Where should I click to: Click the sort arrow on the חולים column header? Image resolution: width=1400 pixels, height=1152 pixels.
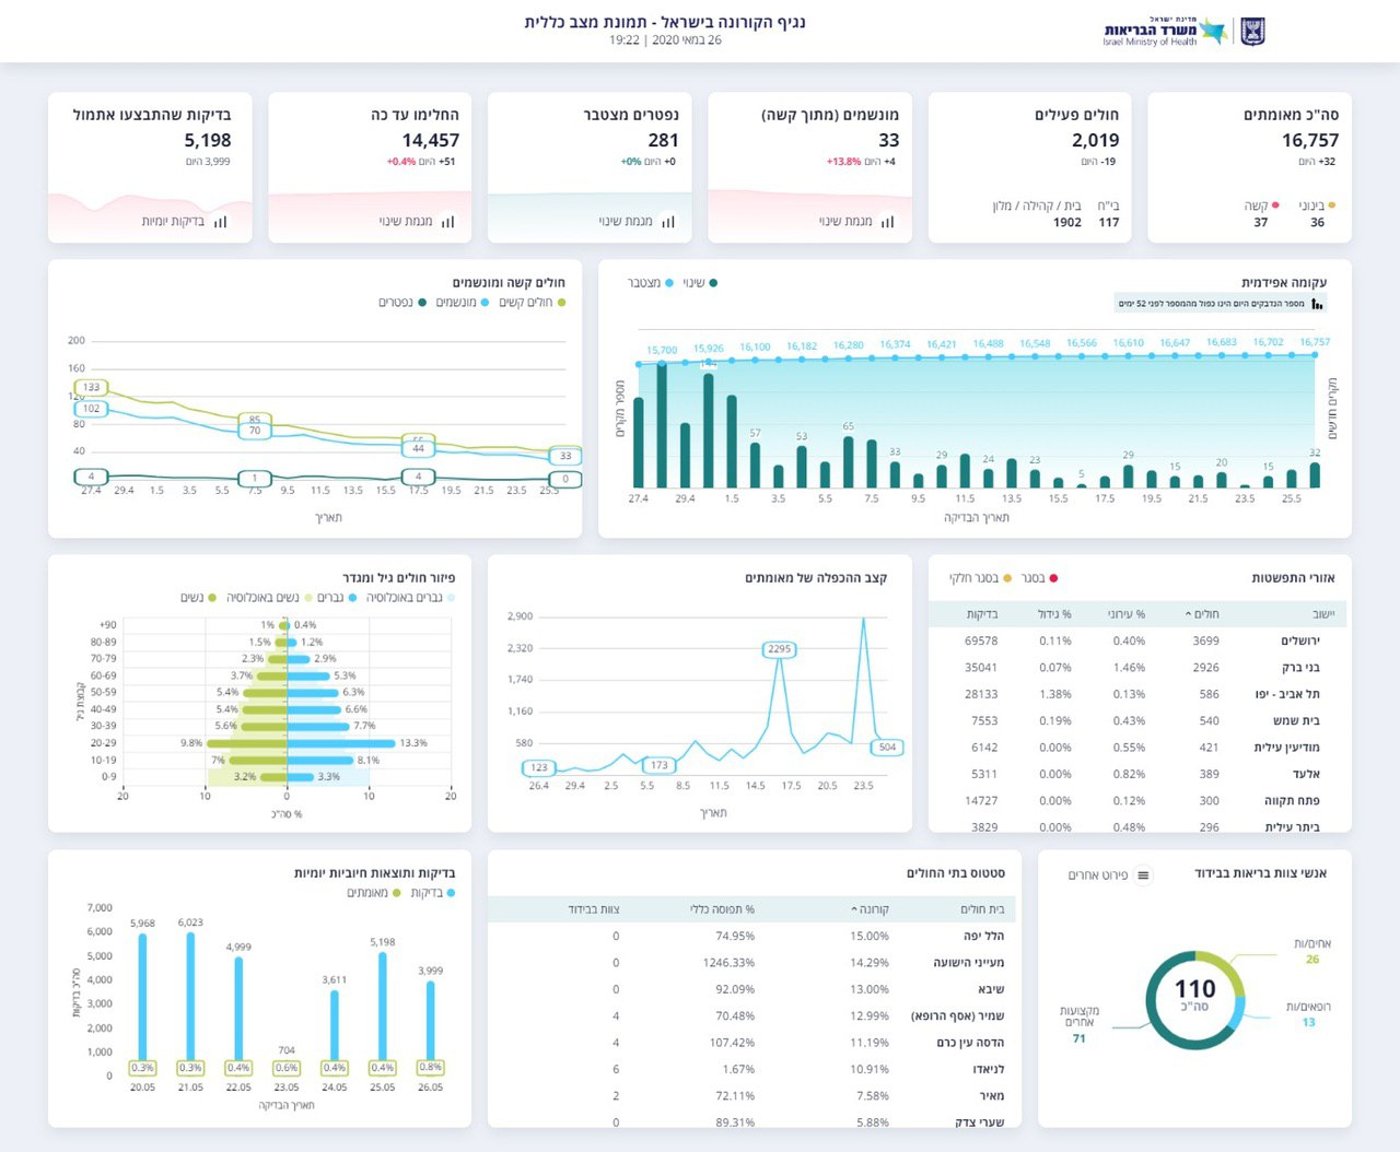pyautogui.click(x=1188, y=614)
